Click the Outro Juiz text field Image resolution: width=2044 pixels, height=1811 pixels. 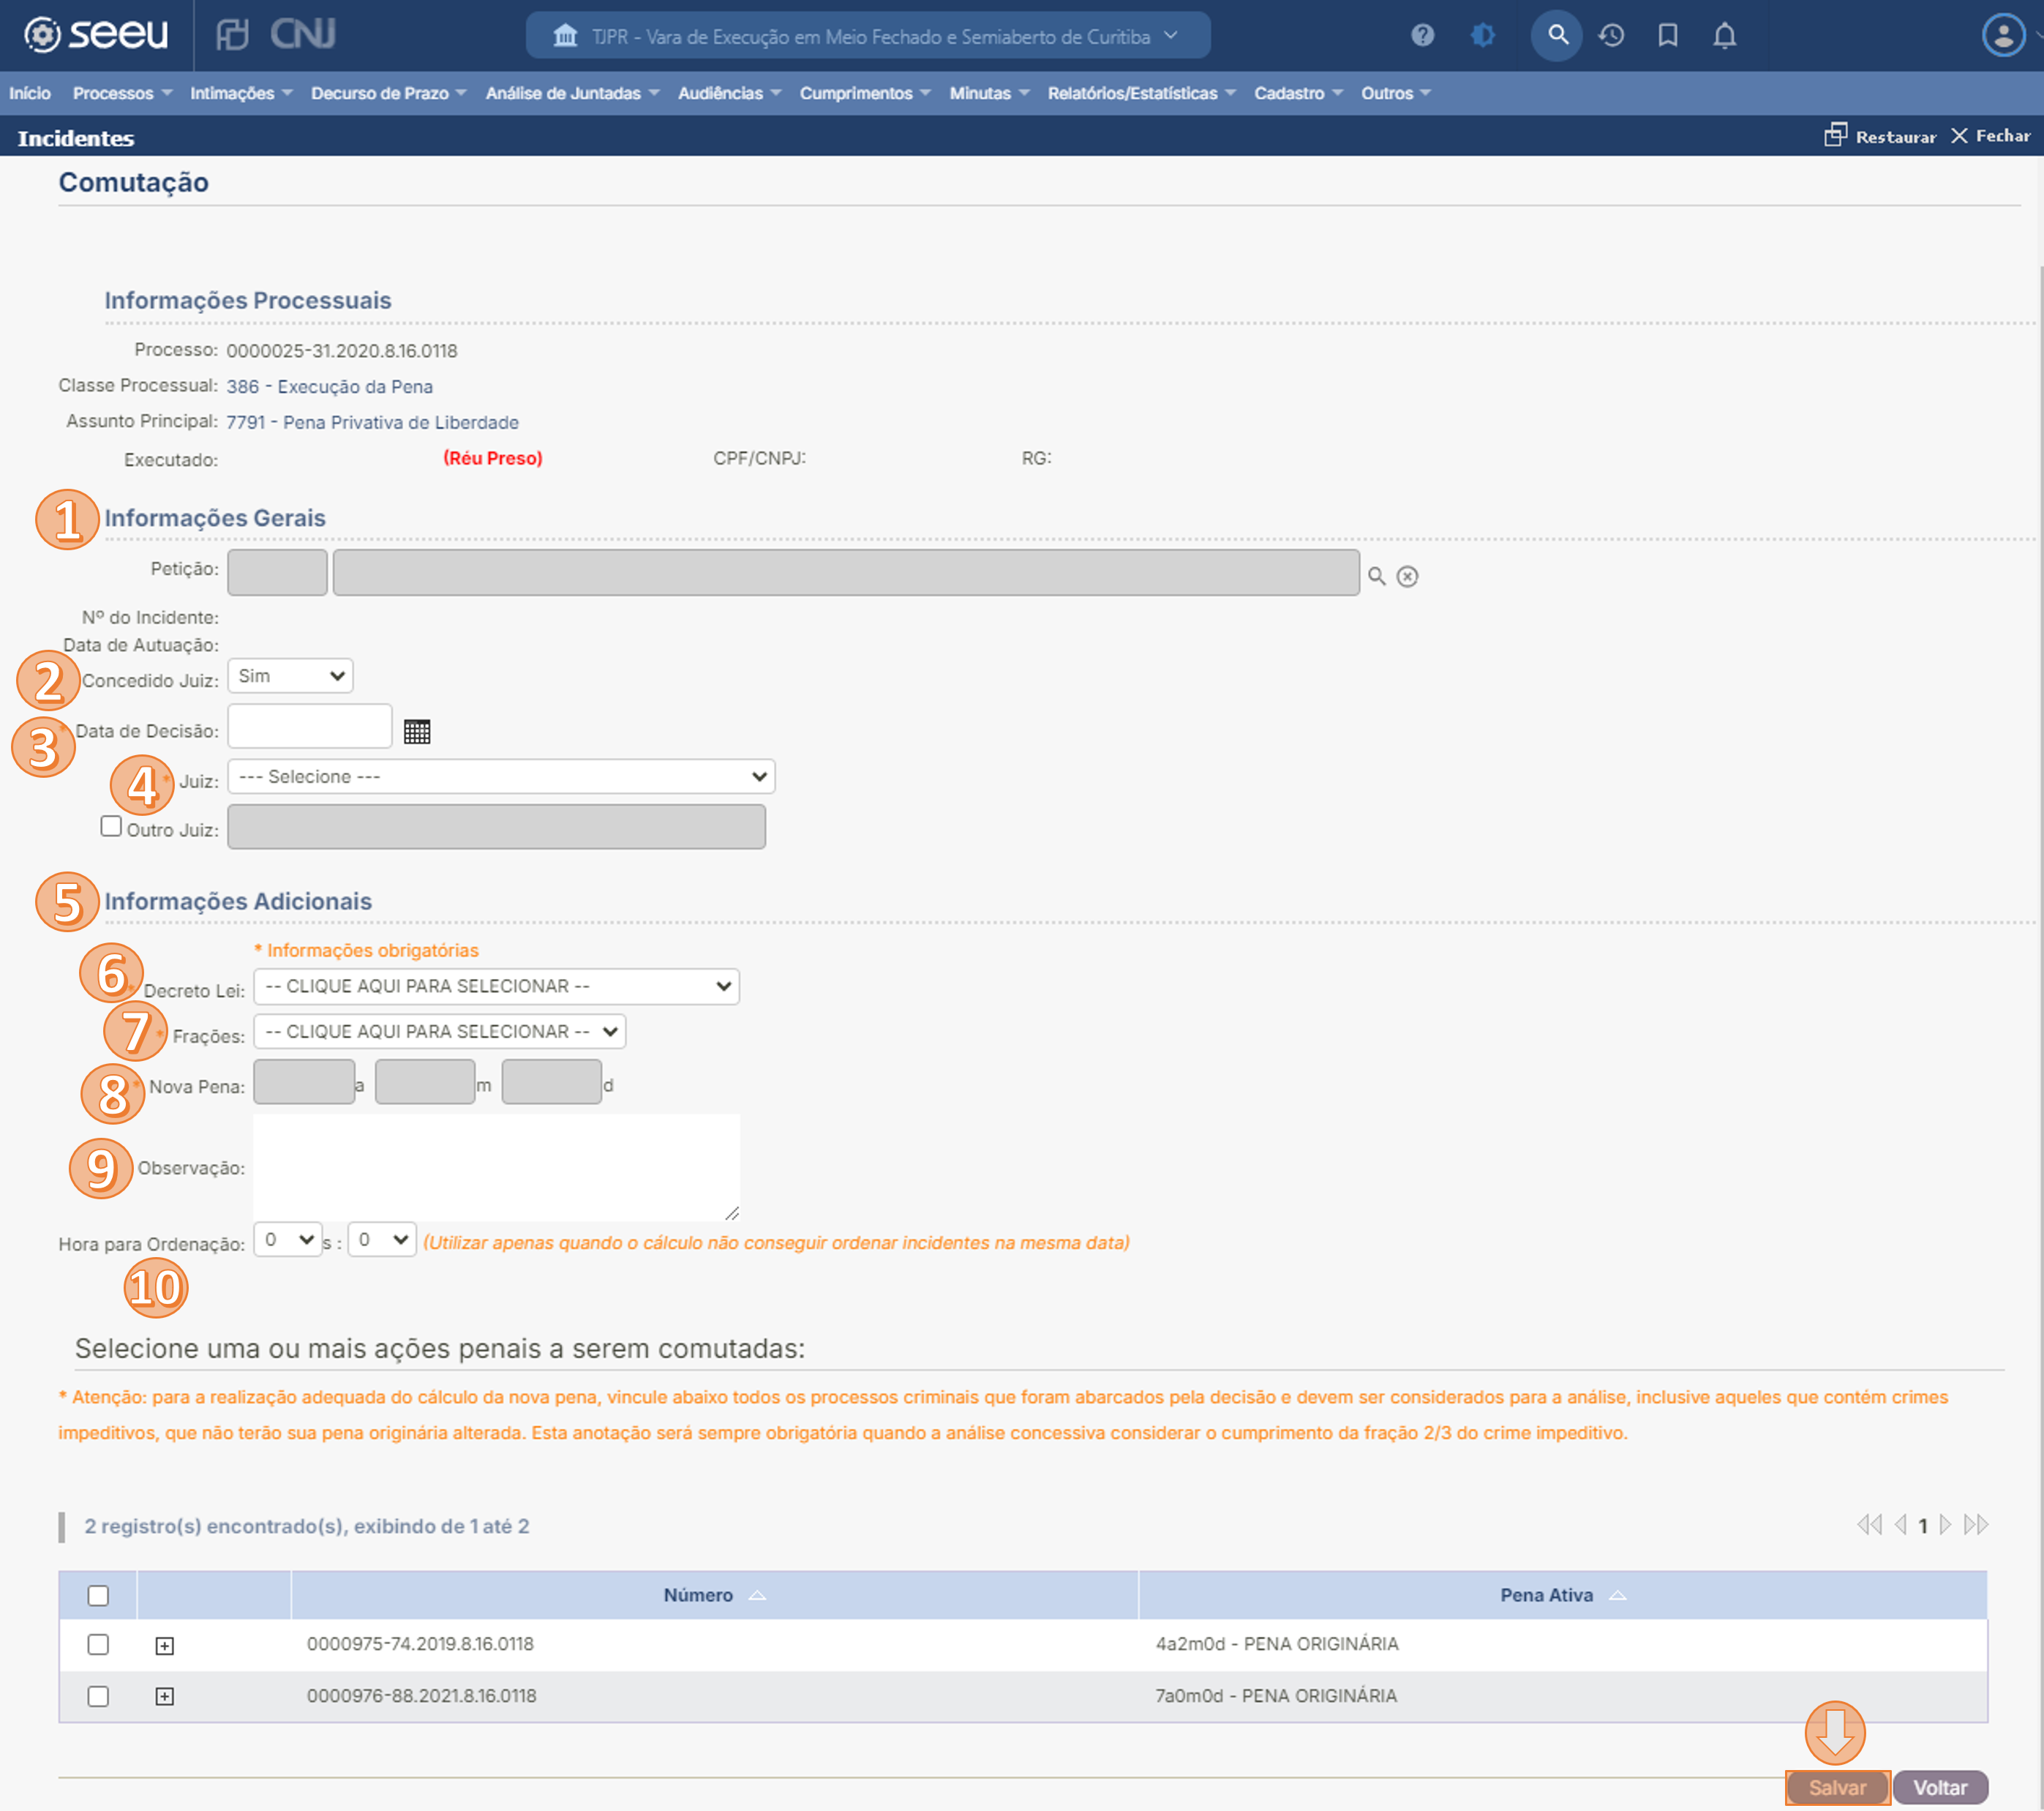tap(496, 827)
